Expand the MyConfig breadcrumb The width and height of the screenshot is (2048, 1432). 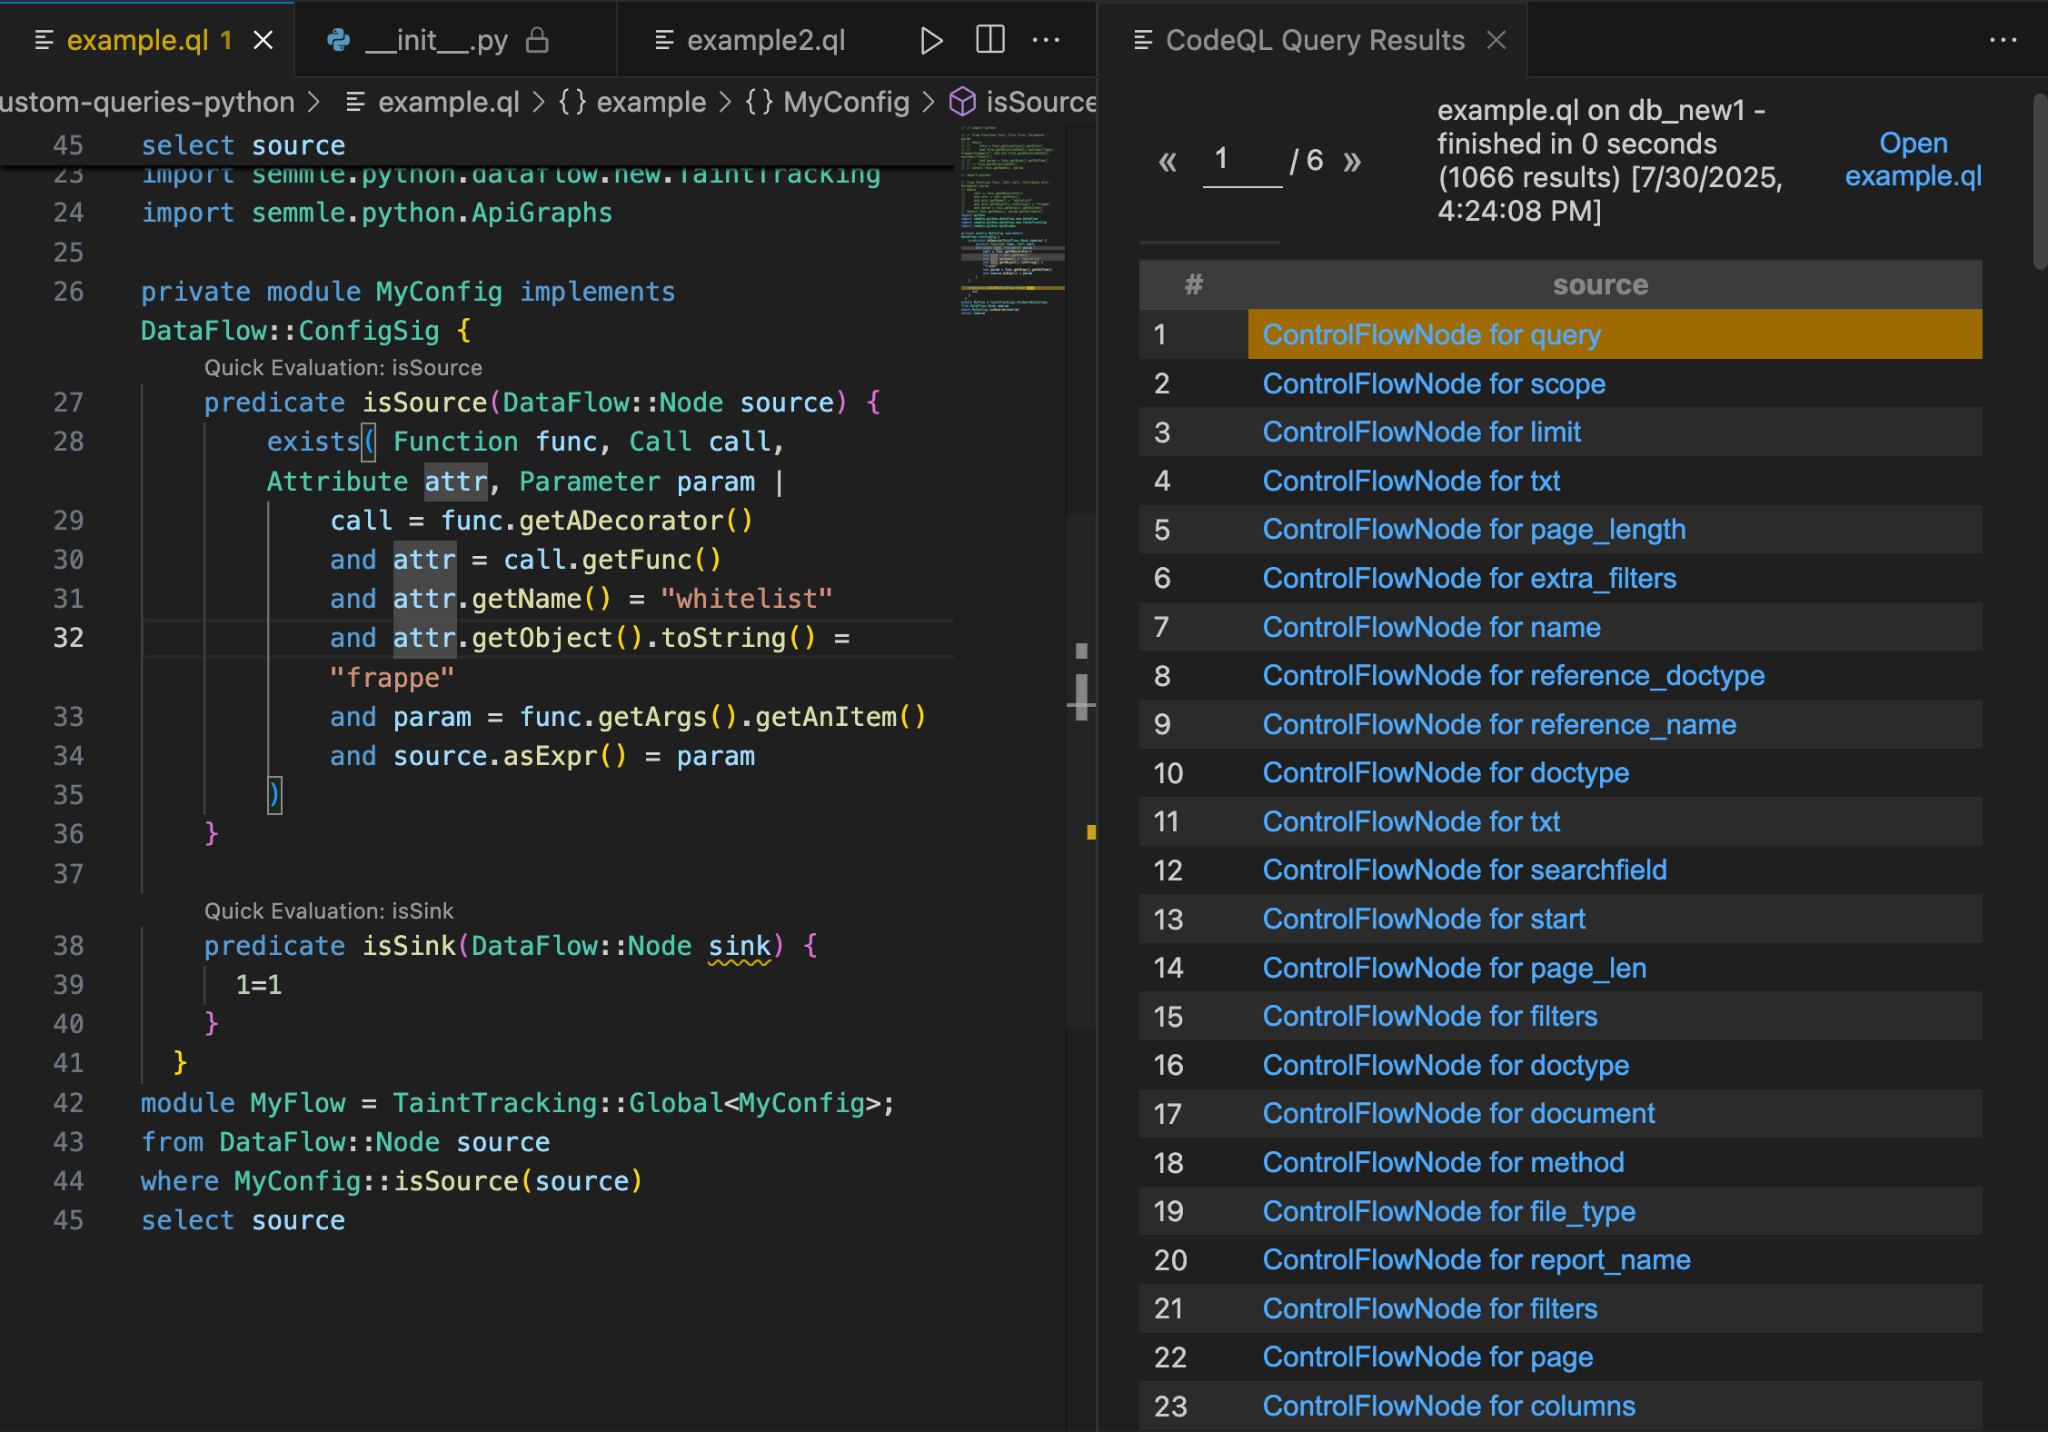click(x=845, y=102)
